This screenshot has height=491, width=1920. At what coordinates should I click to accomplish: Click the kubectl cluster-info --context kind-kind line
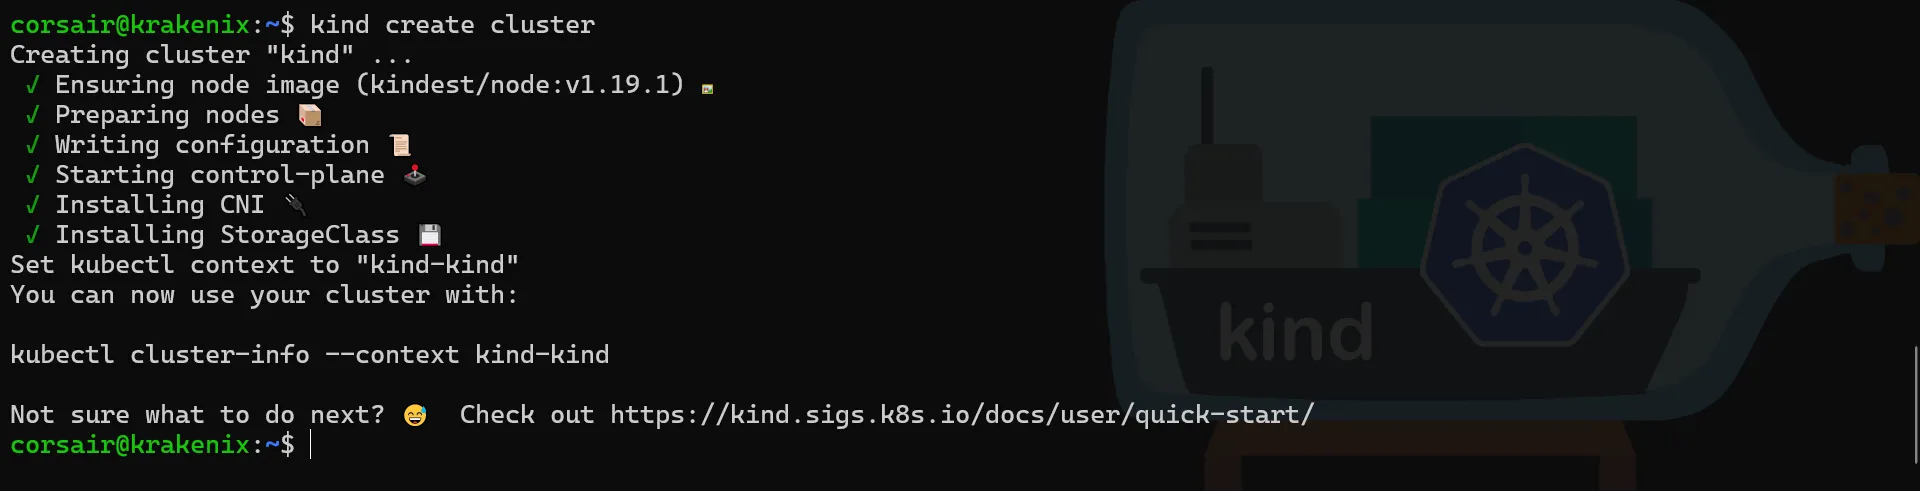coord(310,355)
